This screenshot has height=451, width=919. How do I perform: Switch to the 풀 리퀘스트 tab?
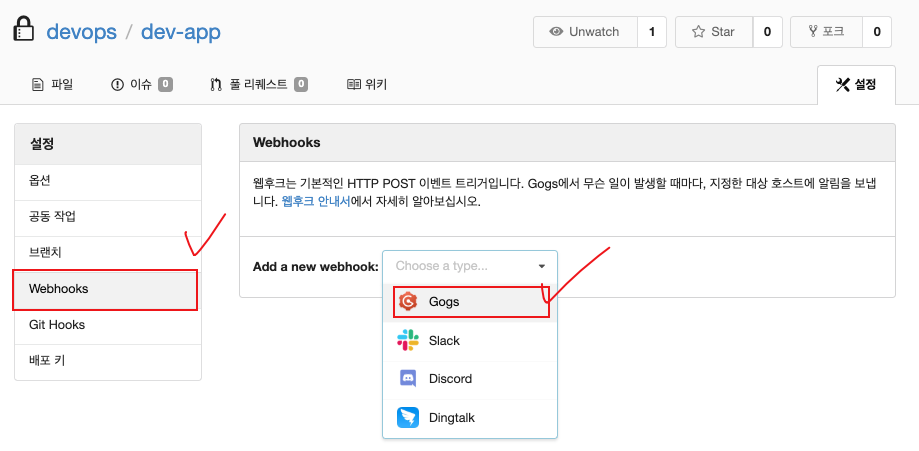(x=258, y=84)
